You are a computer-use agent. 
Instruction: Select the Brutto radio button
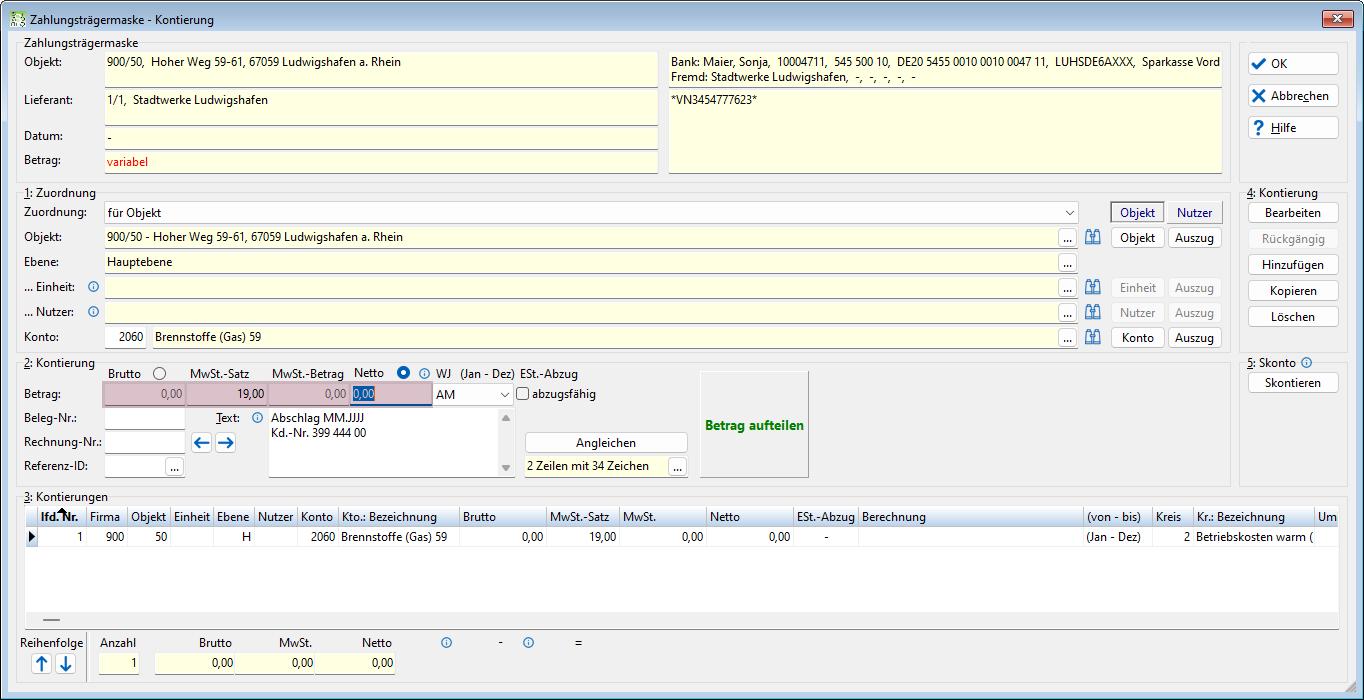[159, 373]
